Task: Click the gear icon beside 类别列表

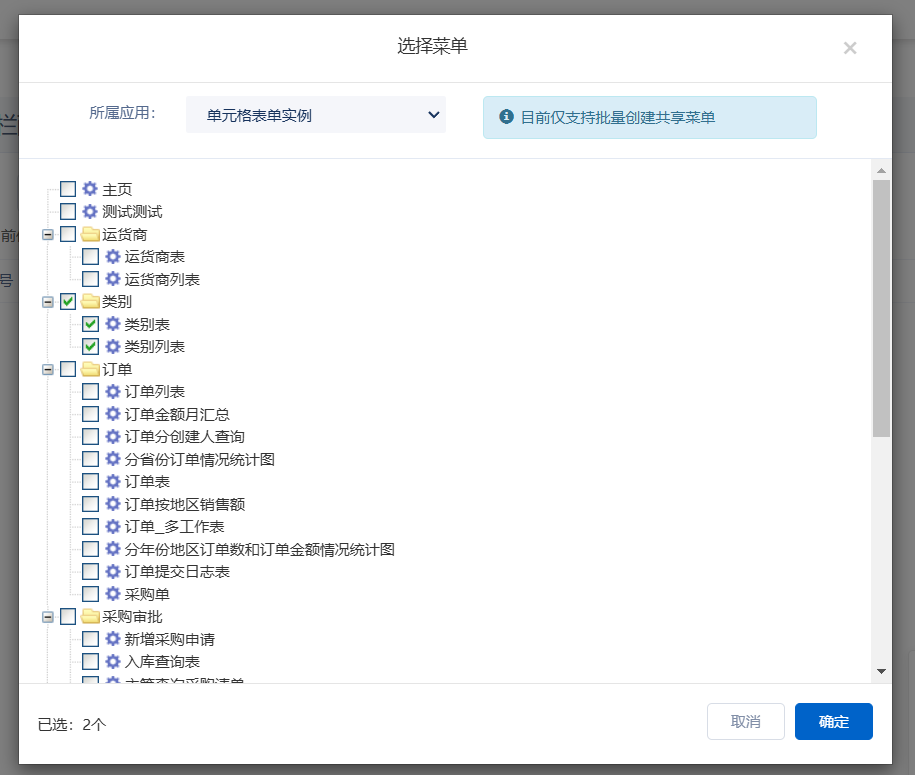Action: (x=113, y=346)
